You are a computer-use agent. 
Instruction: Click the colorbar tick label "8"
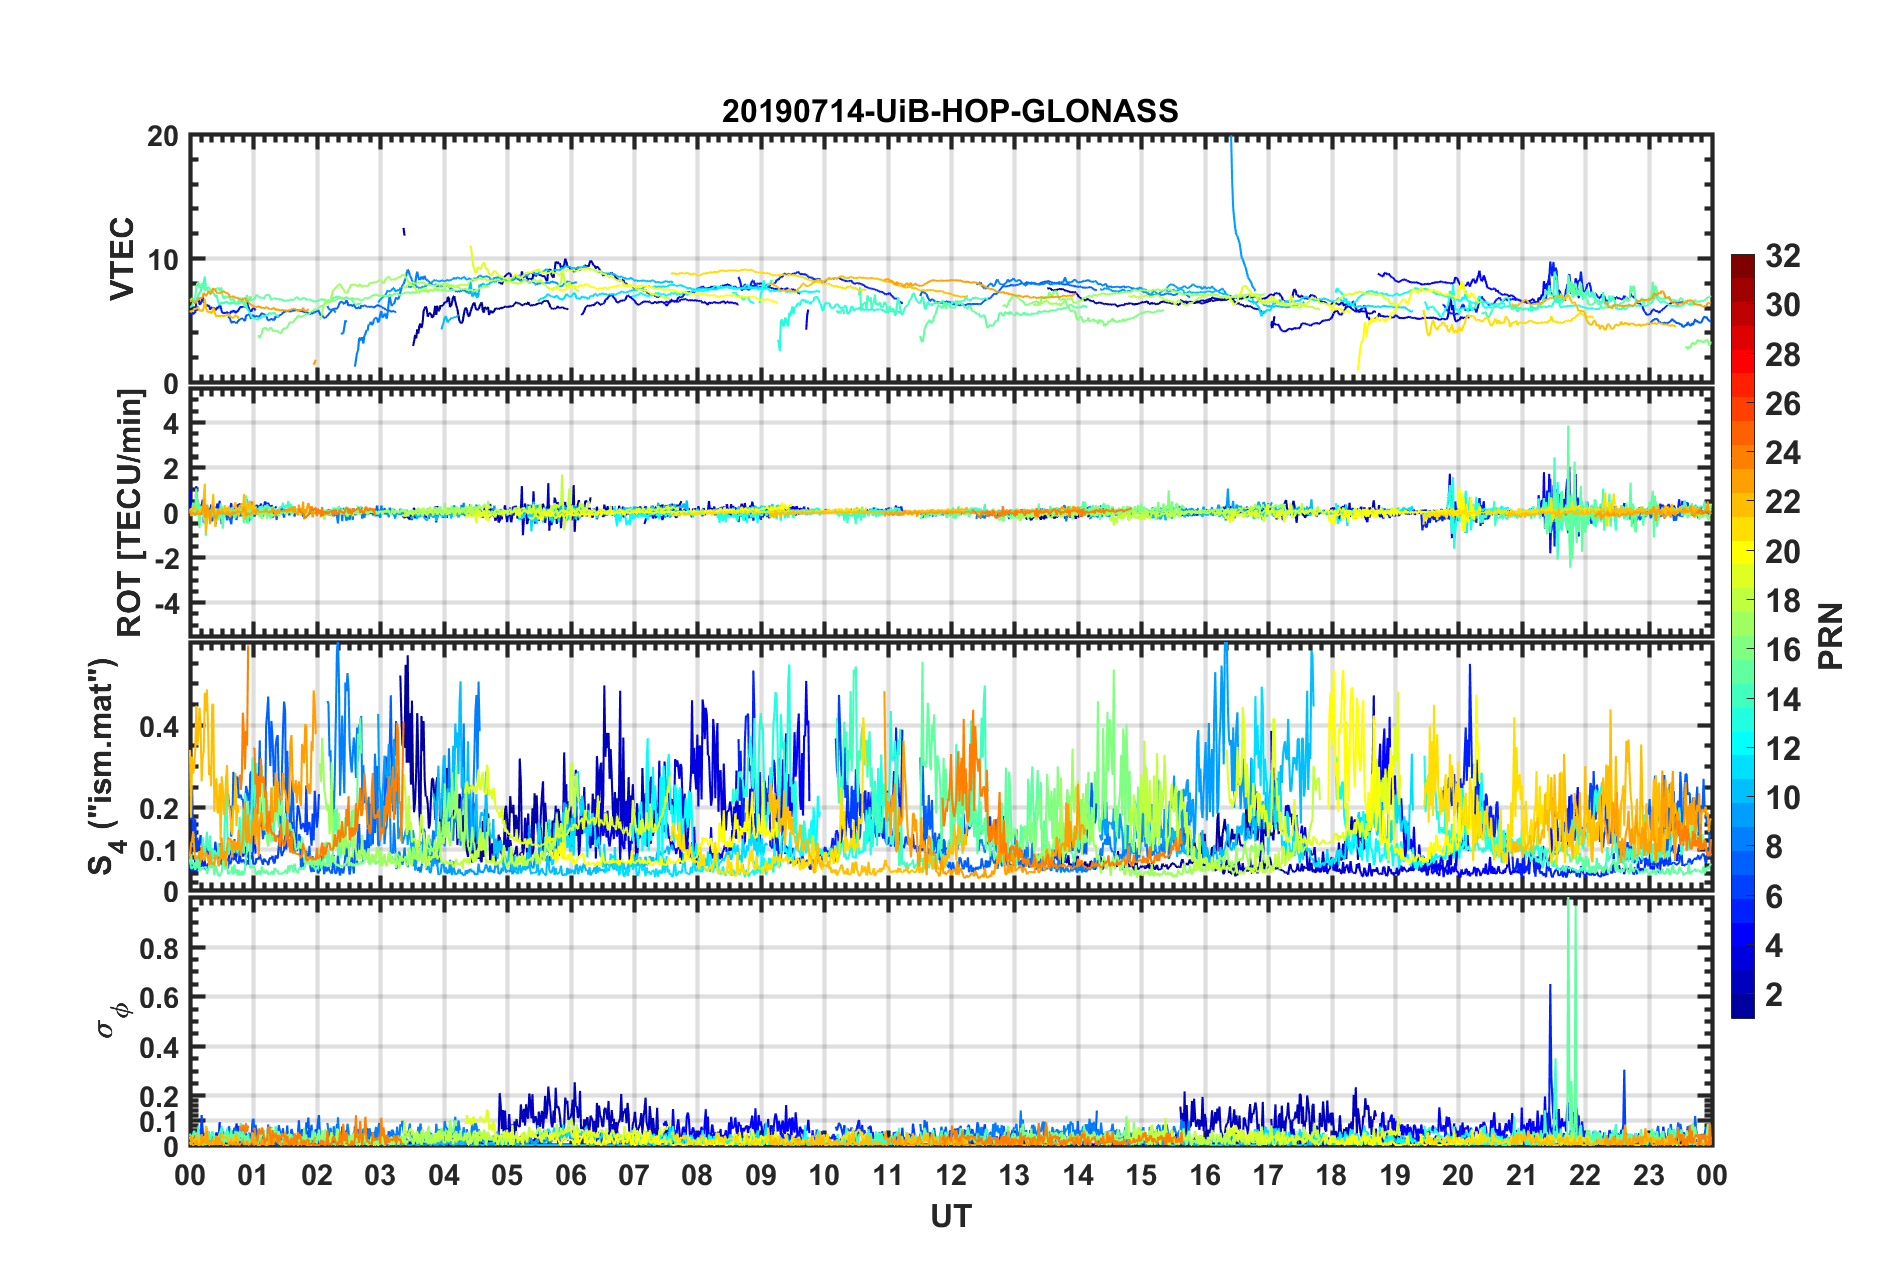(1774, 847)
